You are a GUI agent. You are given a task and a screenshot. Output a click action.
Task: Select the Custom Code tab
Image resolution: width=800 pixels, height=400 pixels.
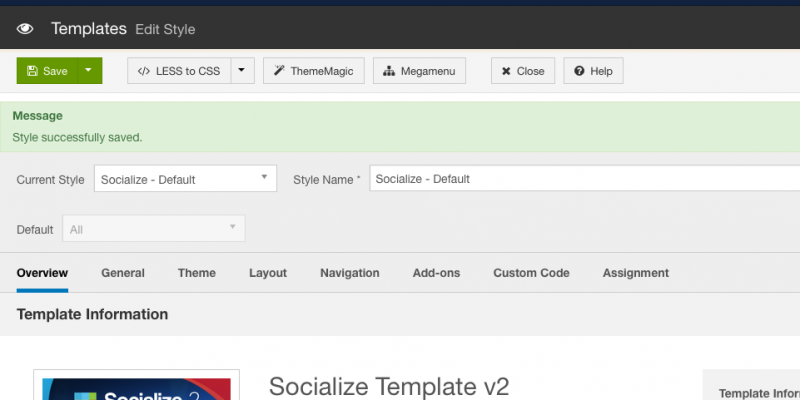[531, 273]
